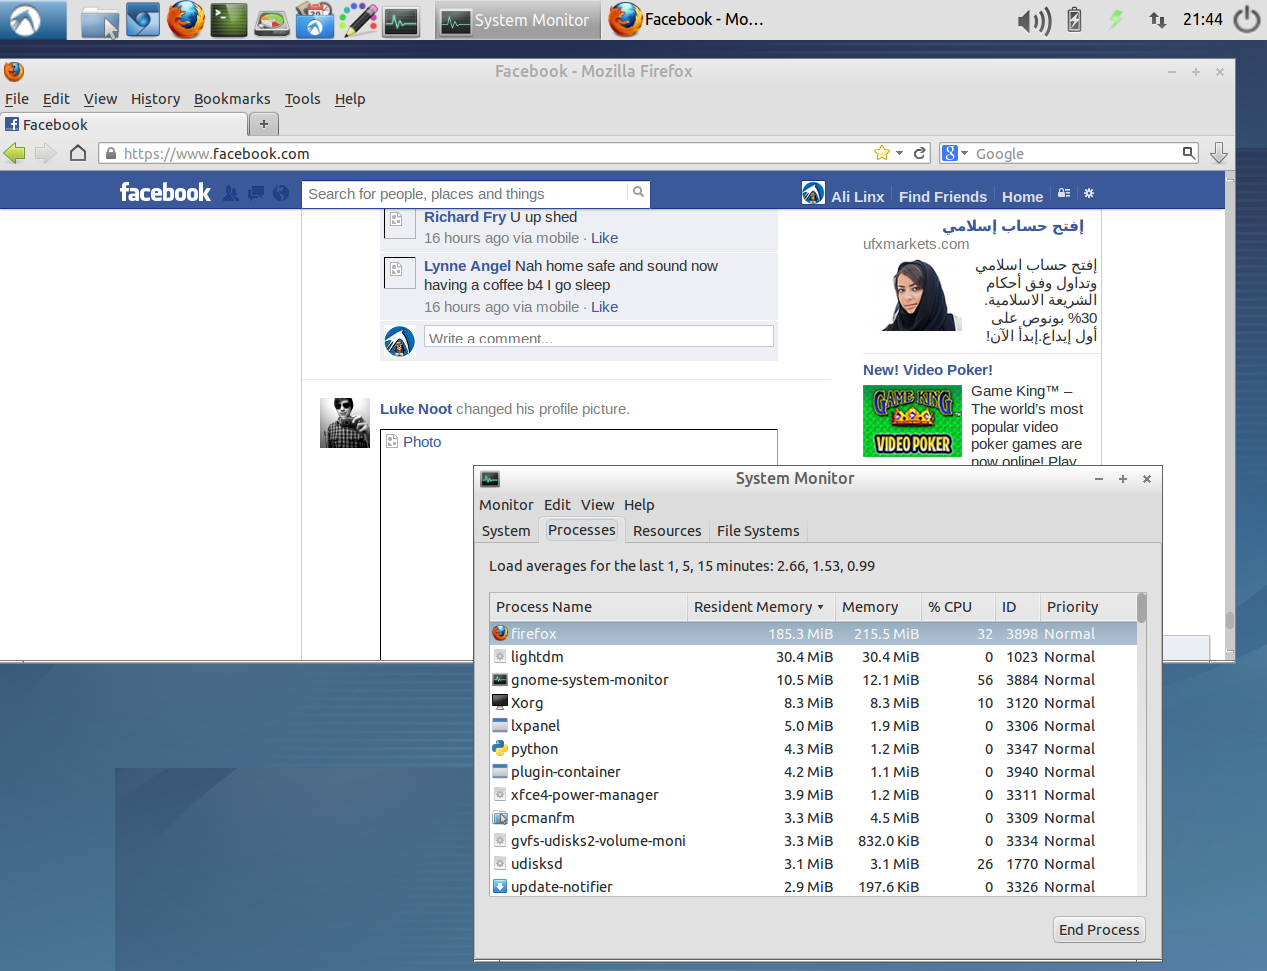
Task: Open a new Firefox tab
Action: pos(263,124)
